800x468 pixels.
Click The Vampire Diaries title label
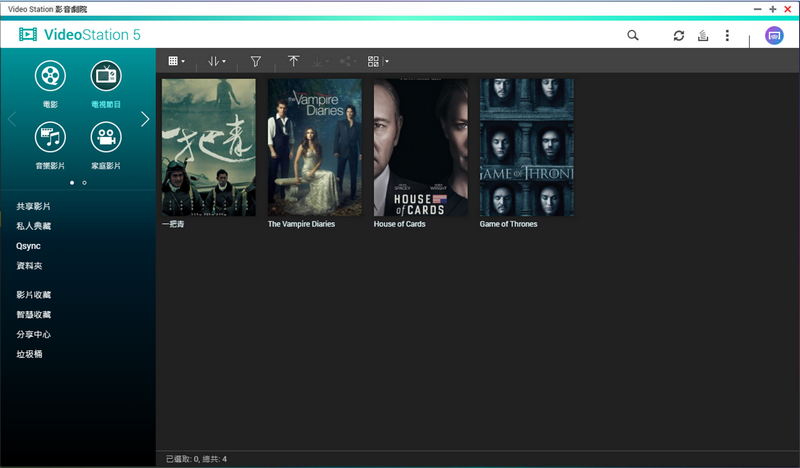[x=301, y=224]
